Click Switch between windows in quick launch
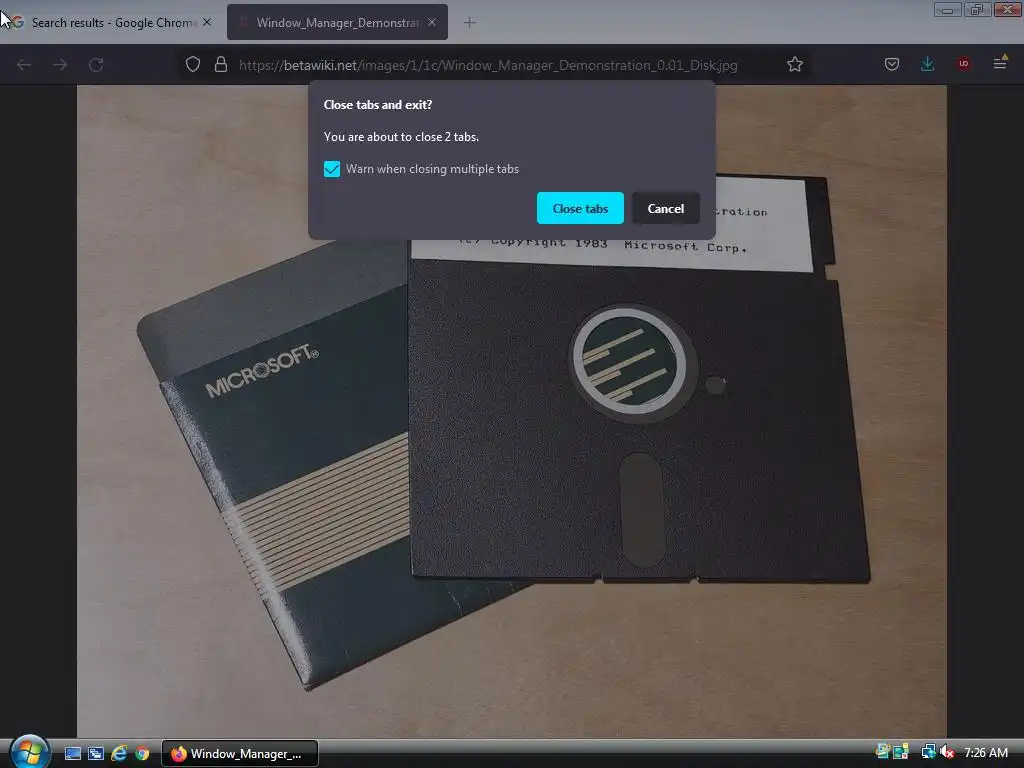This screenshot has width=1024, height=768. 96,754
